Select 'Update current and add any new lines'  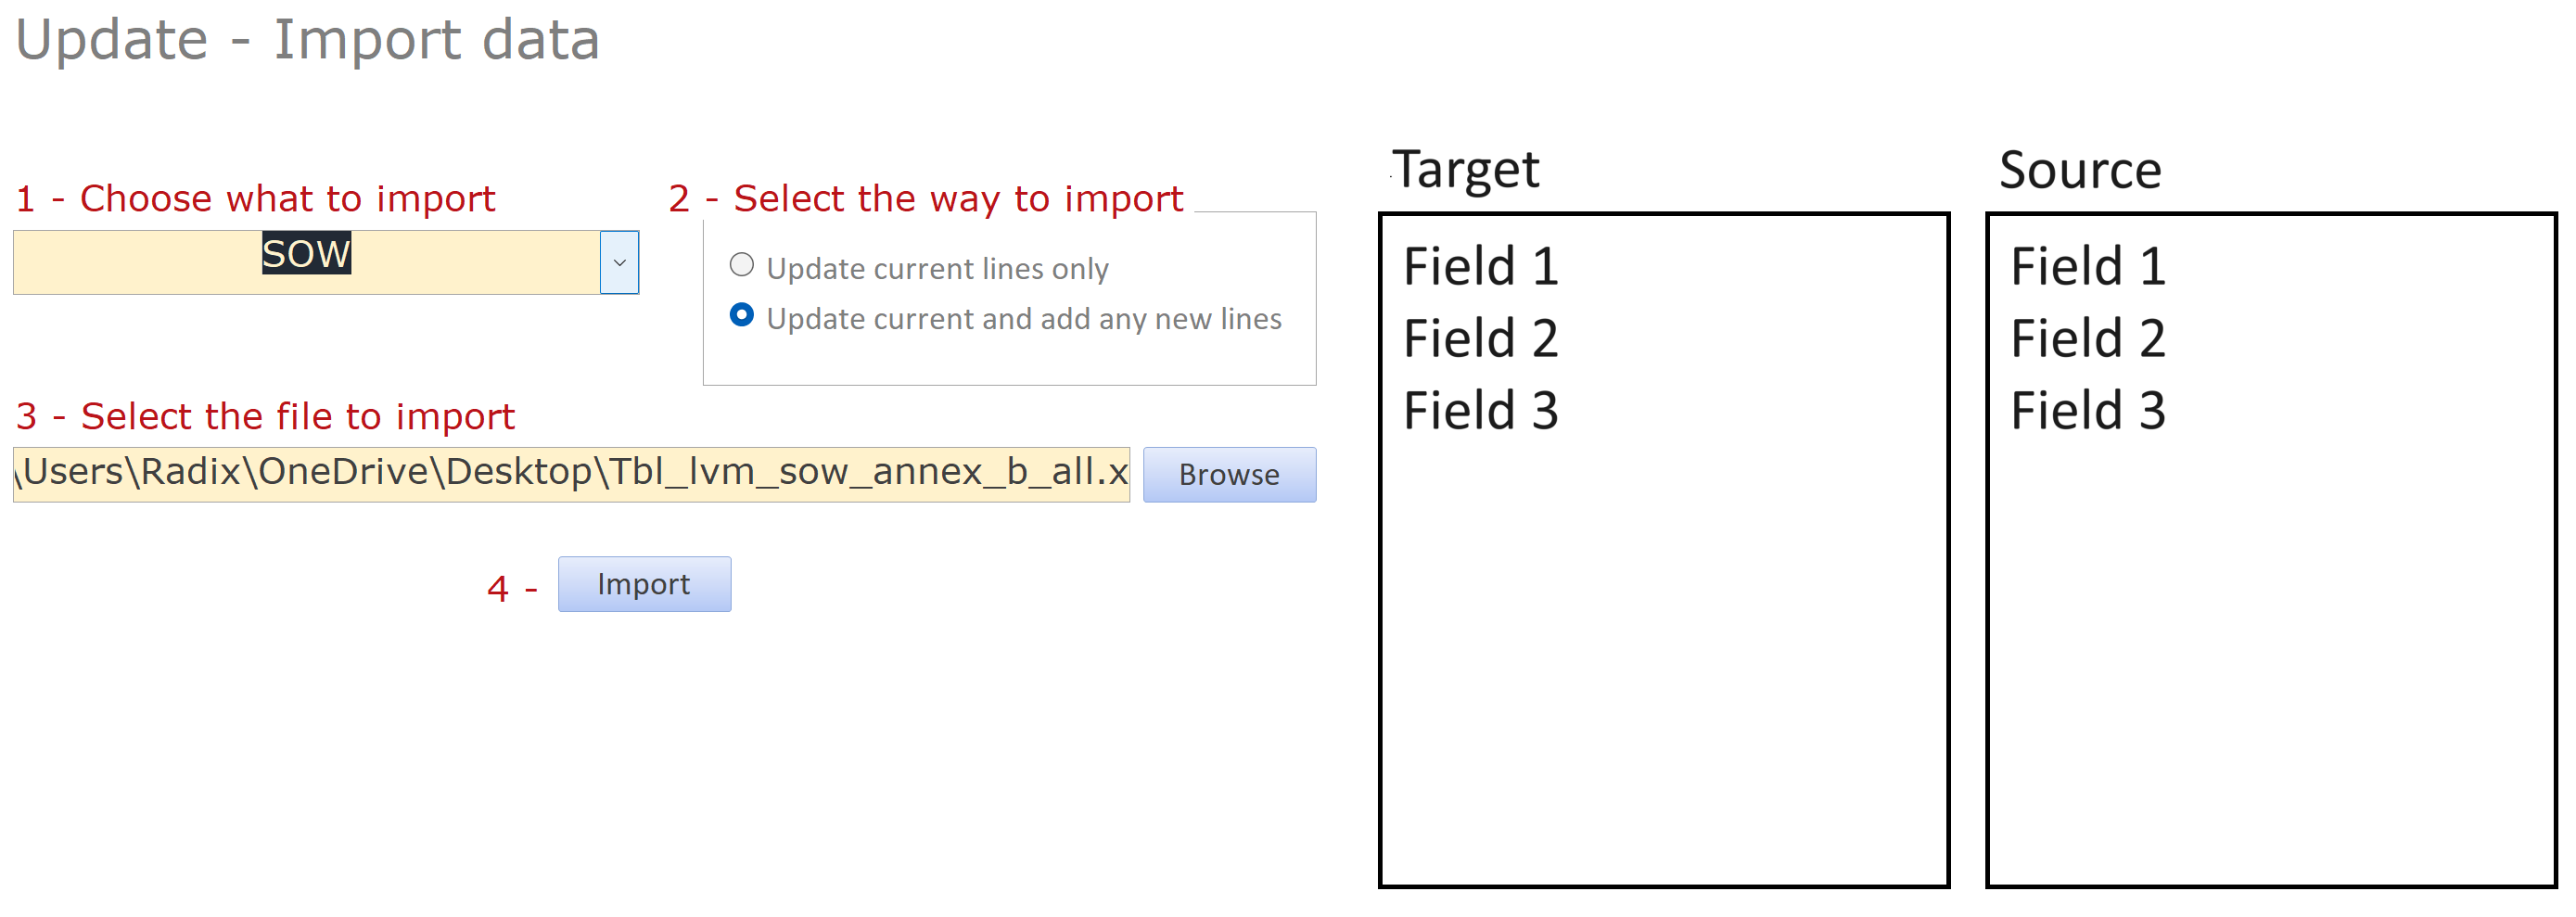tap(742, 316)
